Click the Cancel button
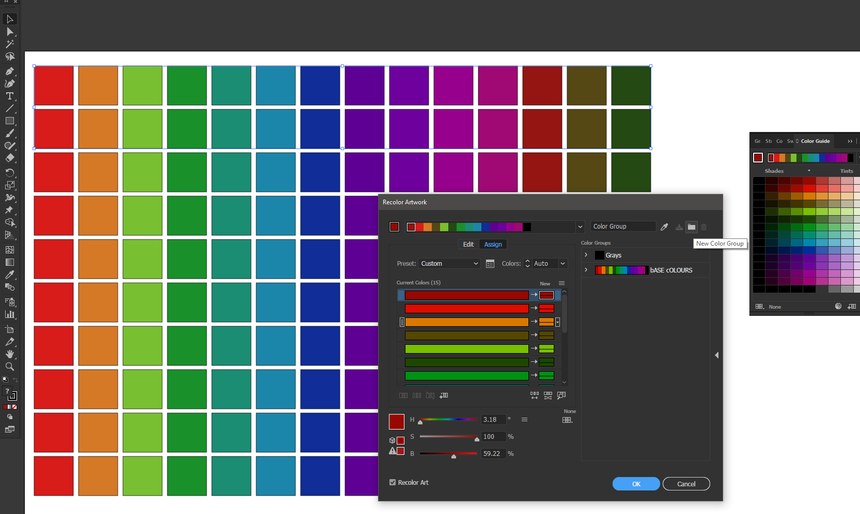This screenshot has width=860, height=514. click(x=686, y=484)
